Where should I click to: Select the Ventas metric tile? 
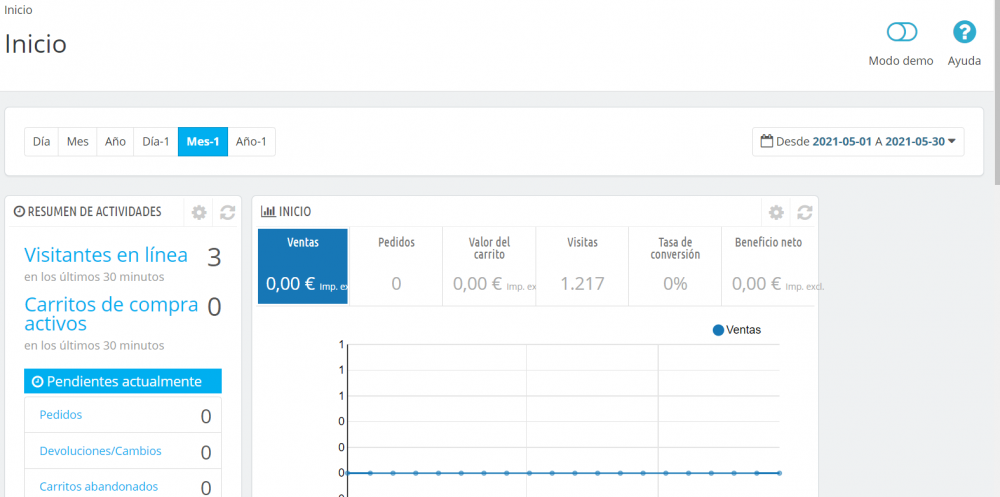click(303, 266)
